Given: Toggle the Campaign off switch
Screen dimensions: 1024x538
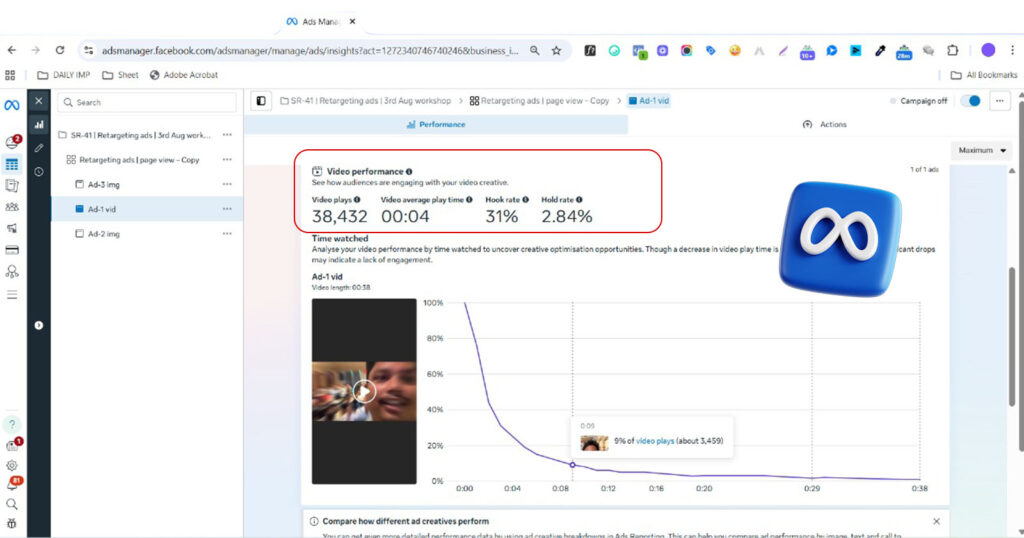Looking at the screenshot, I should tap(971, 101).
